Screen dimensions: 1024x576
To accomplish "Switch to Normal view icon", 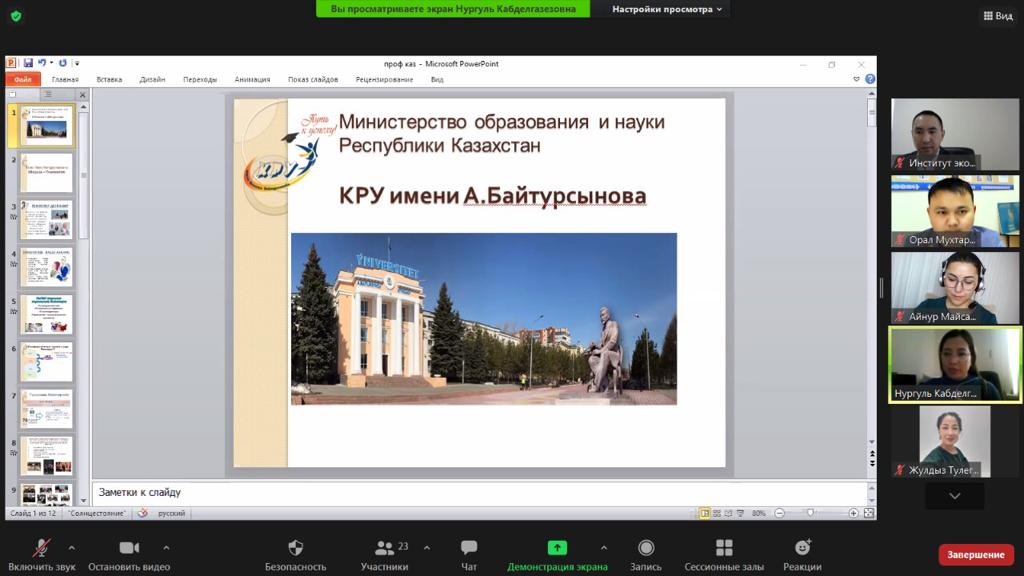I will pos(705,513).
